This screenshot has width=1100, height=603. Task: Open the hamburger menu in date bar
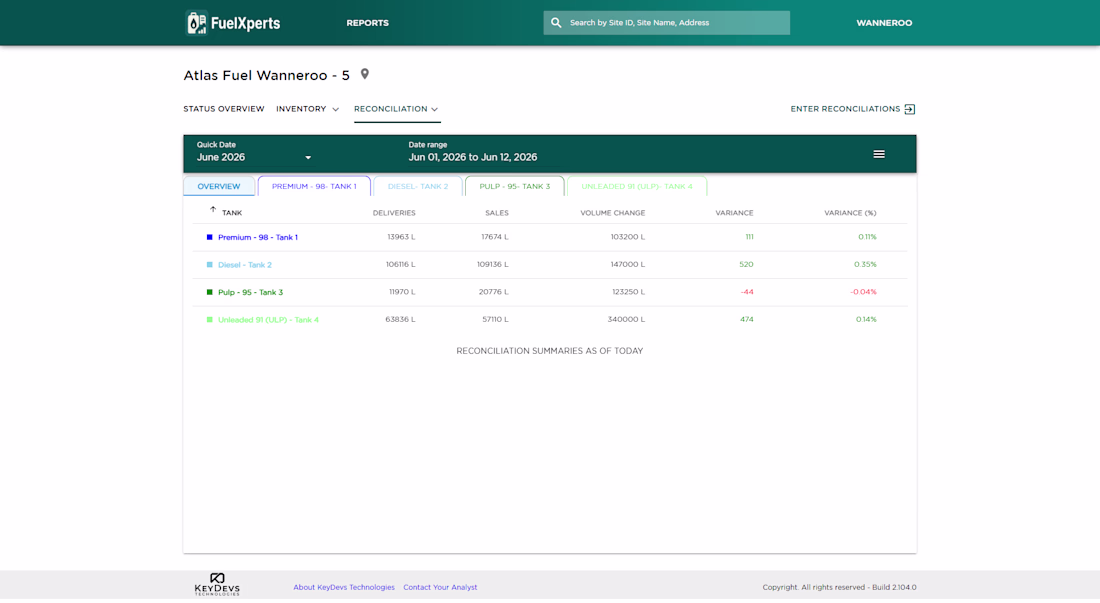879,154
